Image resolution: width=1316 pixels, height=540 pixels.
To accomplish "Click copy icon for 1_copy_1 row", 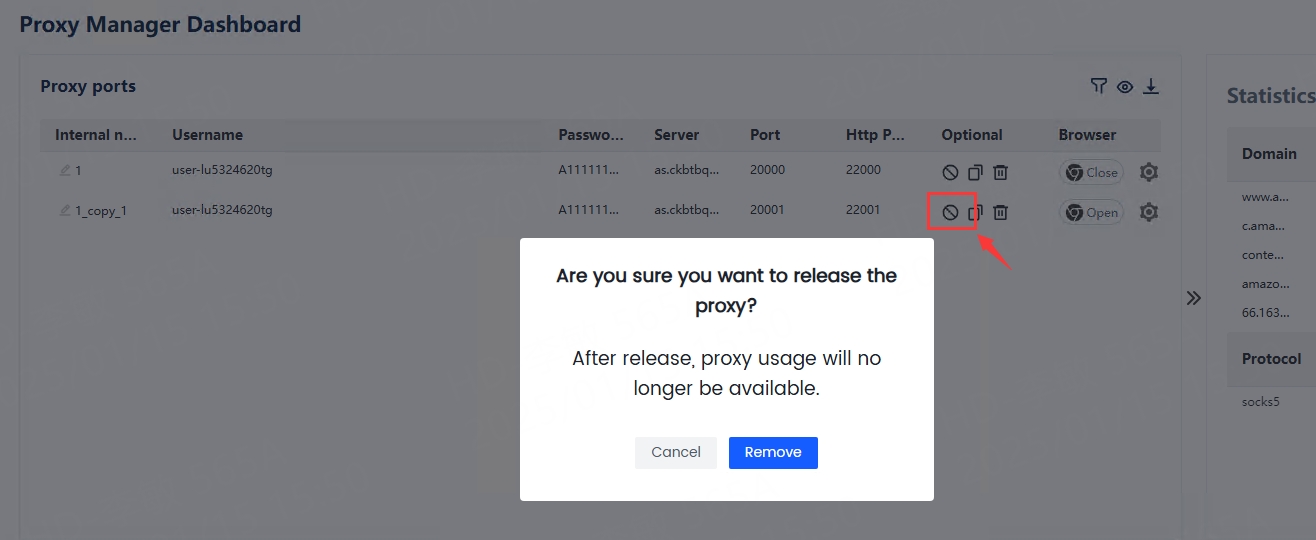I will pos(976,212).
